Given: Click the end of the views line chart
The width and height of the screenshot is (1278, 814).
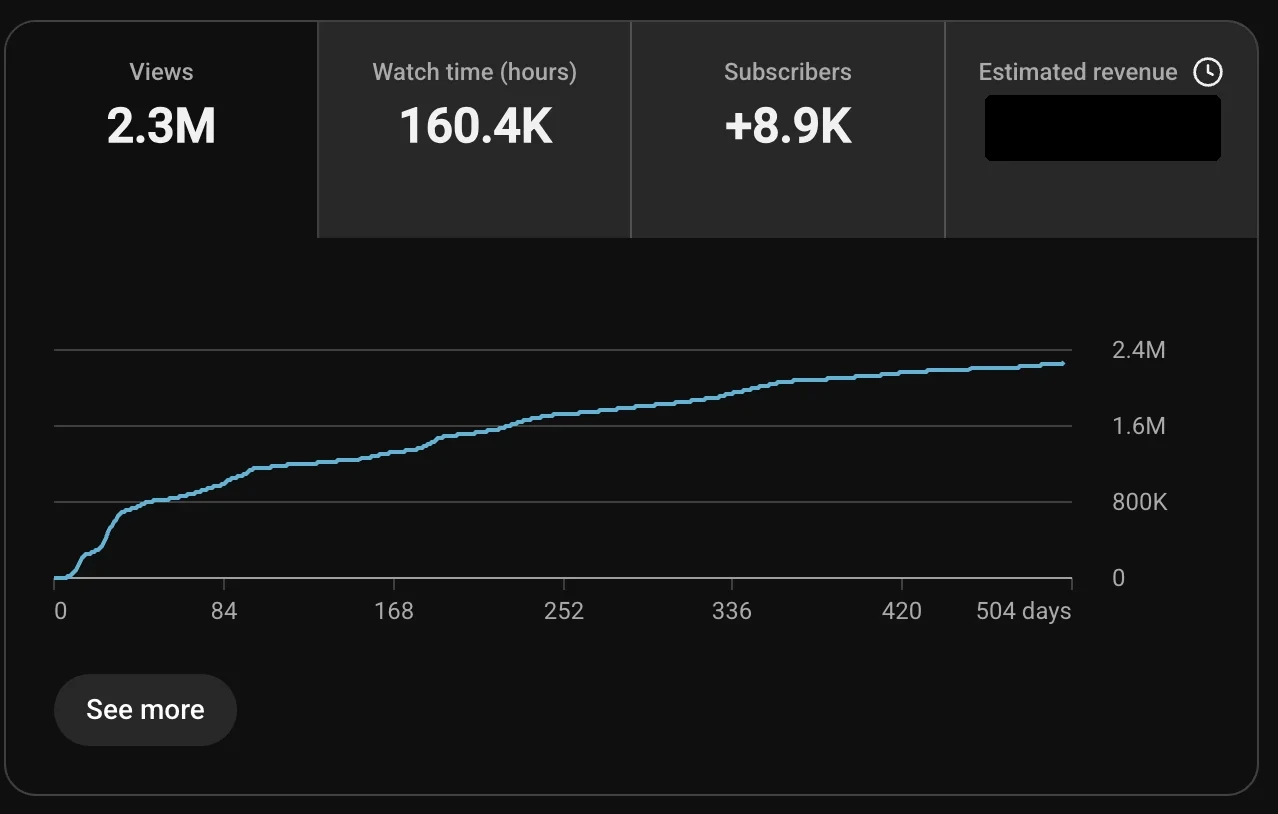Looking at the screenshot, I should pyautogui.click(x=1062, y=364).
